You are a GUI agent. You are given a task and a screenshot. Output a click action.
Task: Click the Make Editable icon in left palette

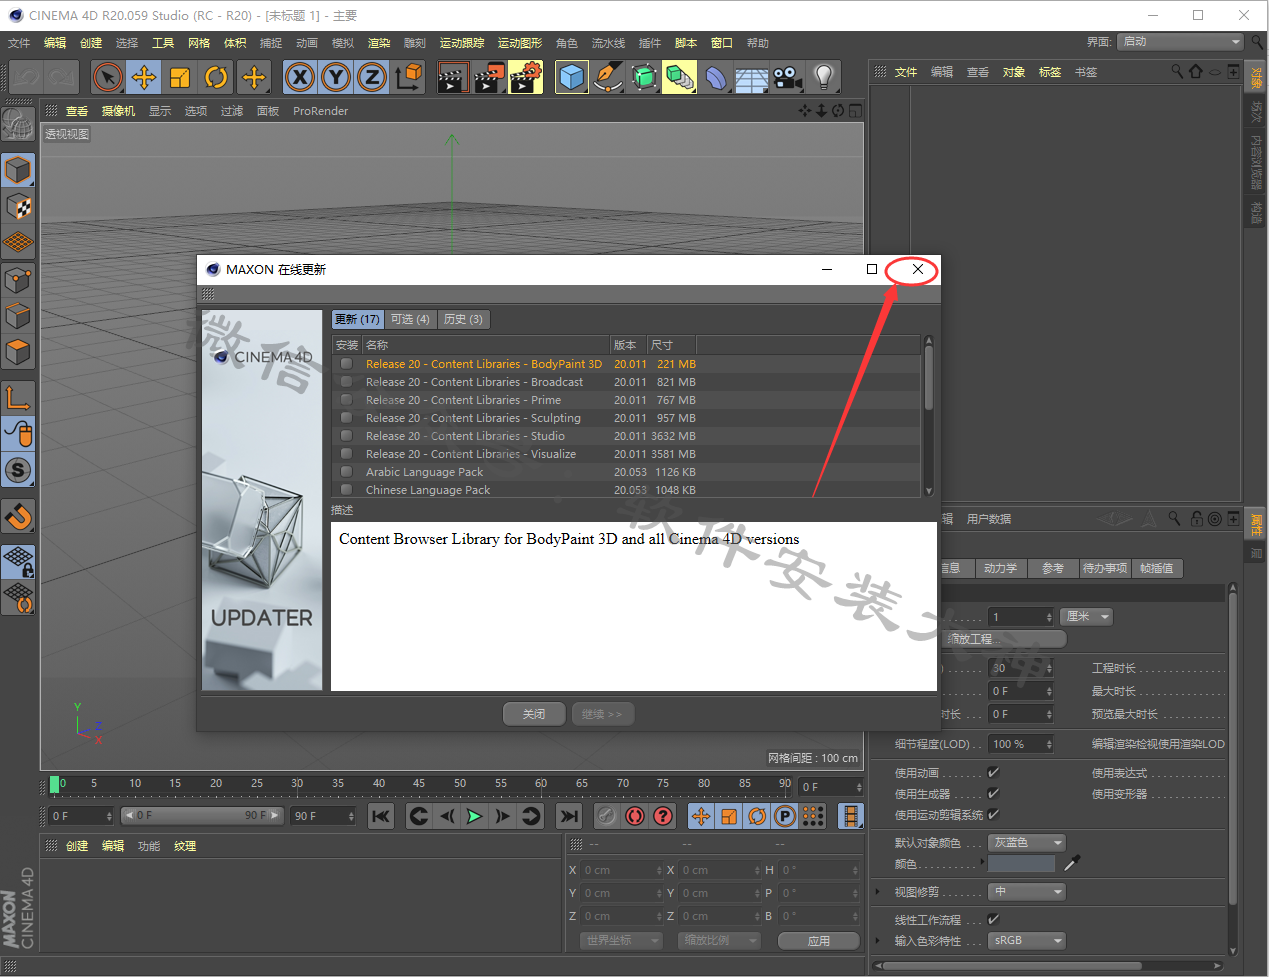(x=17, y=123)
